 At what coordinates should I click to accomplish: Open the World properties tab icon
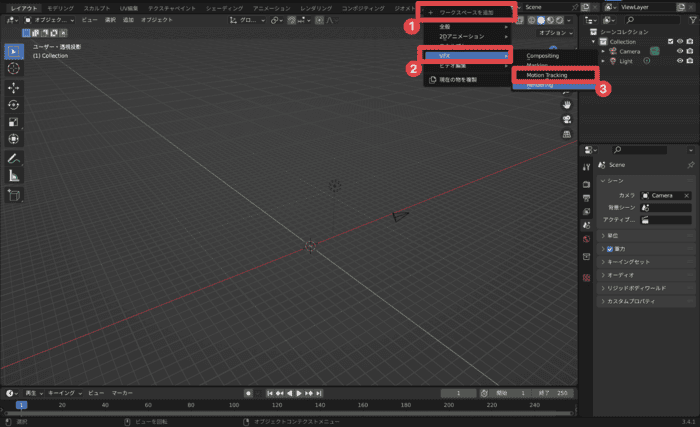pyautogui.click(x=587, y=239)
